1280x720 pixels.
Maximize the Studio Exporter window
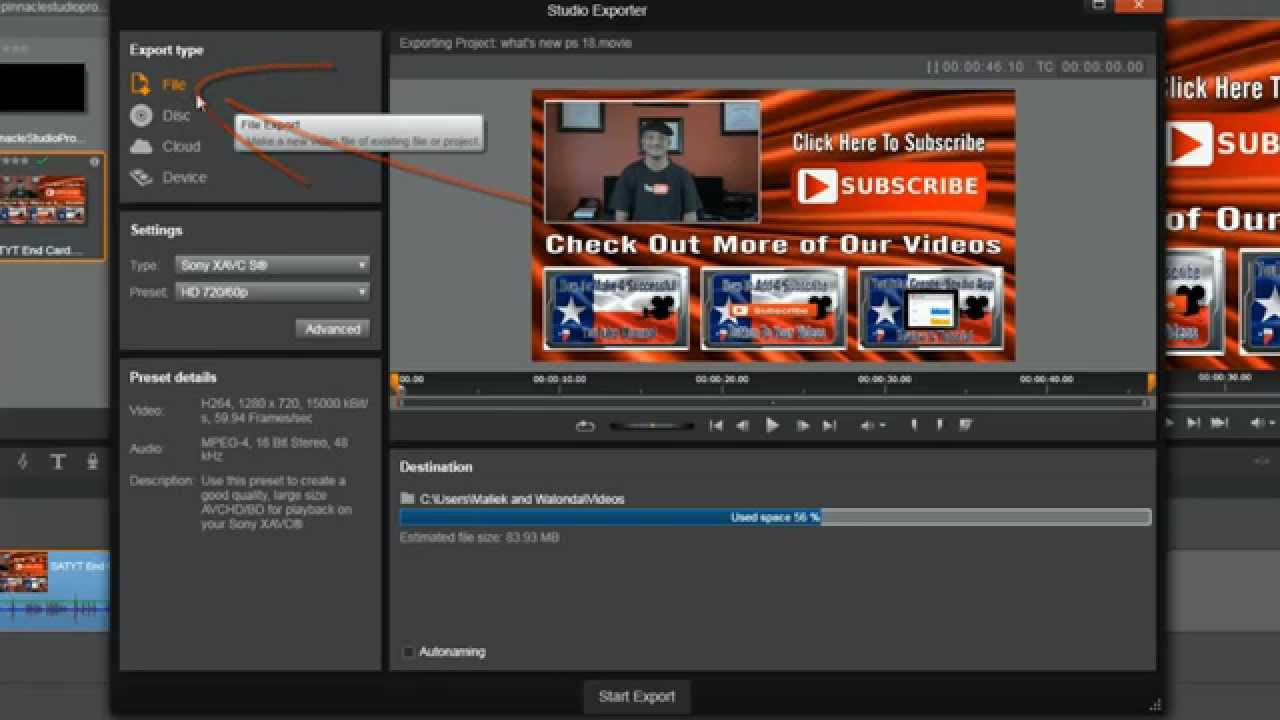(1098, 5)
